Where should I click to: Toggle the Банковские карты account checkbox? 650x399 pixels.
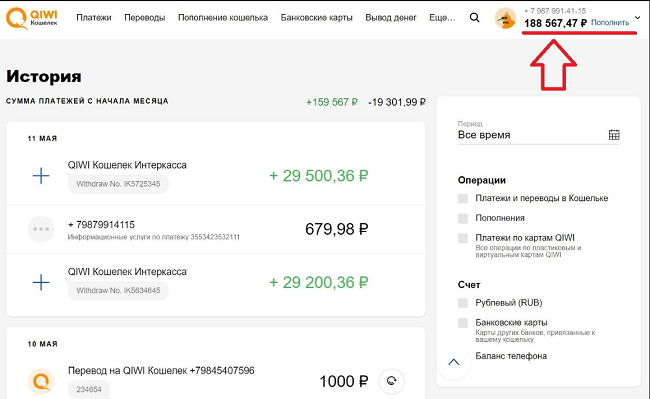463,323
